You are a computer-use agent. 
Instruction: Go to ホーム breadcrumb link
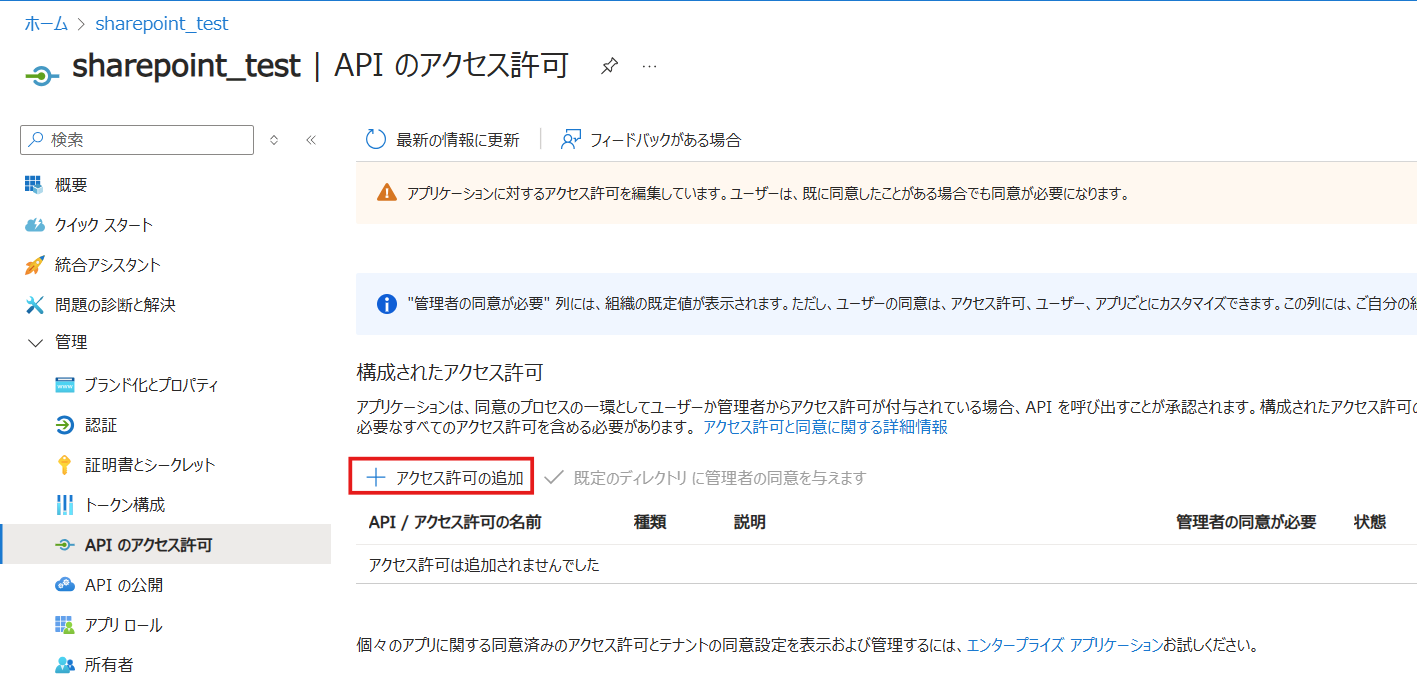pos(46,23)
